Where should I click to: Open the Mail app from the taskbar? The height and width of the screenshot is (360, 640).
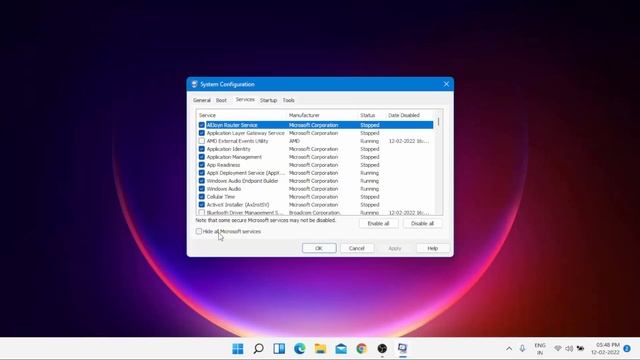[x=341, y=349]
